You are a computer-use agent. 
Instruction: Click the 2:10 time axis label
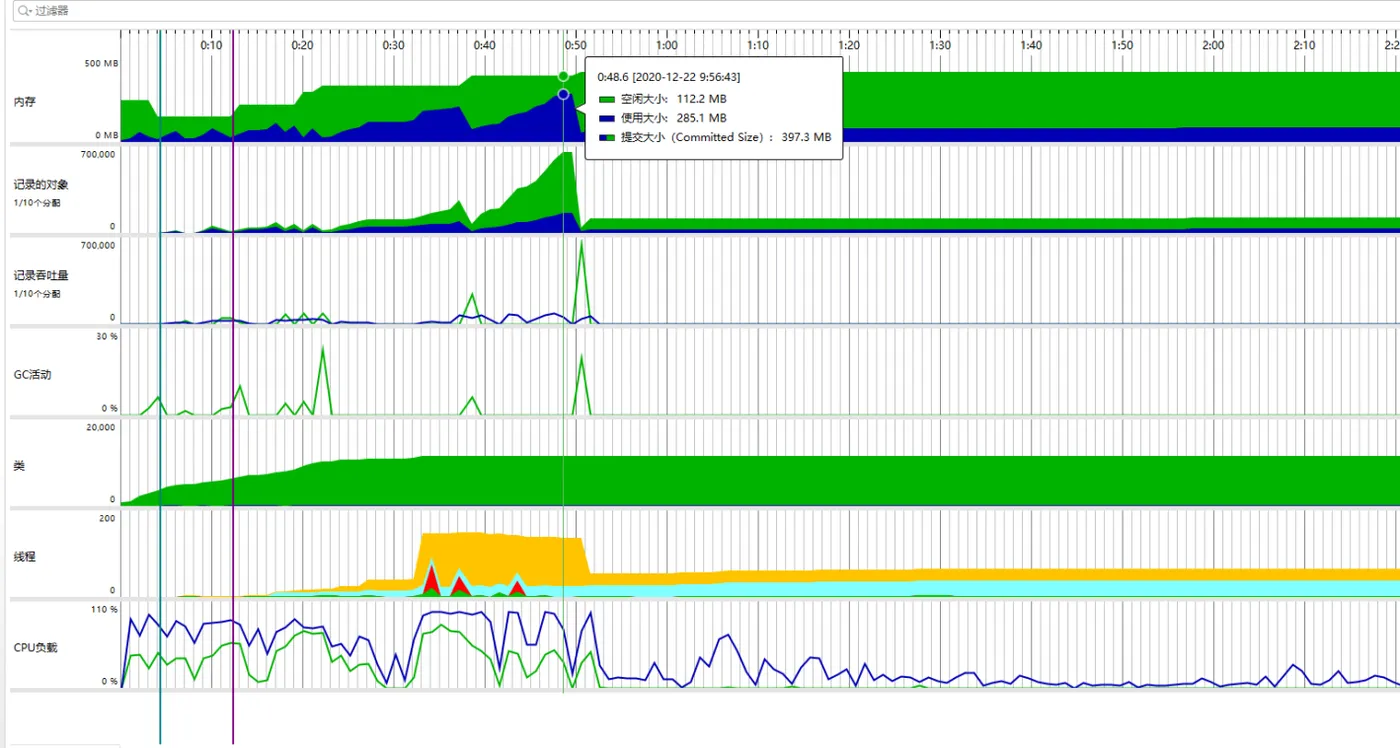1304,45
